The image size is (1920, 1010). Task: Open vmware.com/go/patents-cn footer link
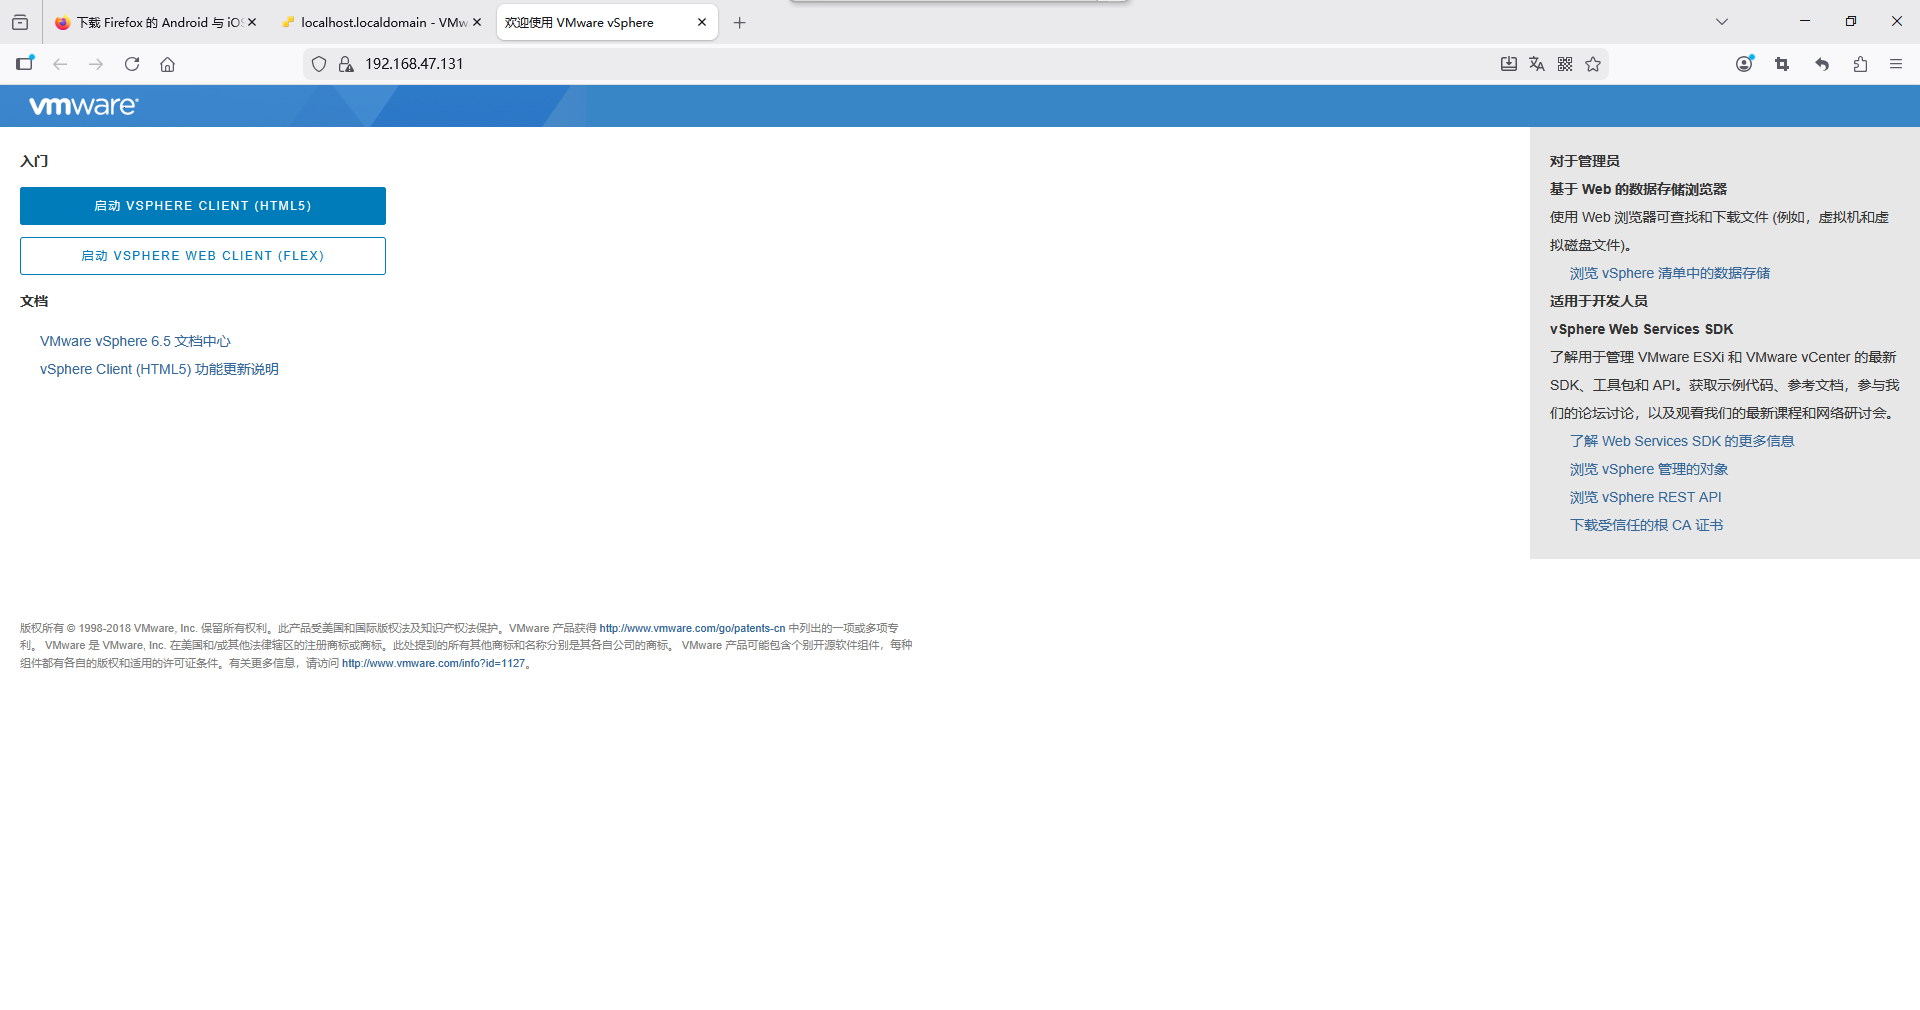tap(692, 628)
